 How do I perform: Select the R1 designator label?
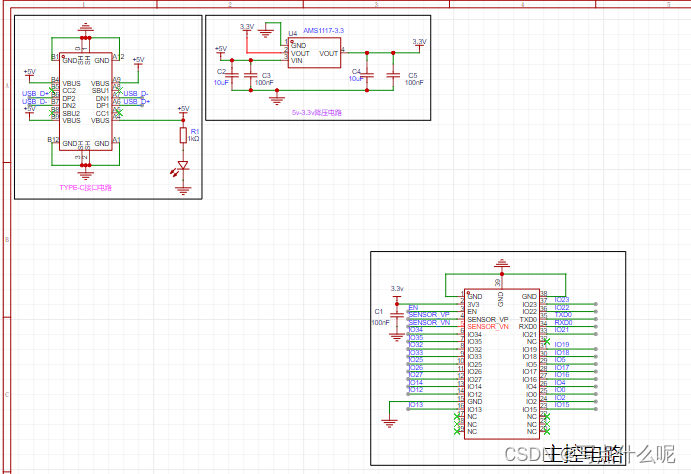[x=195, y=131]
